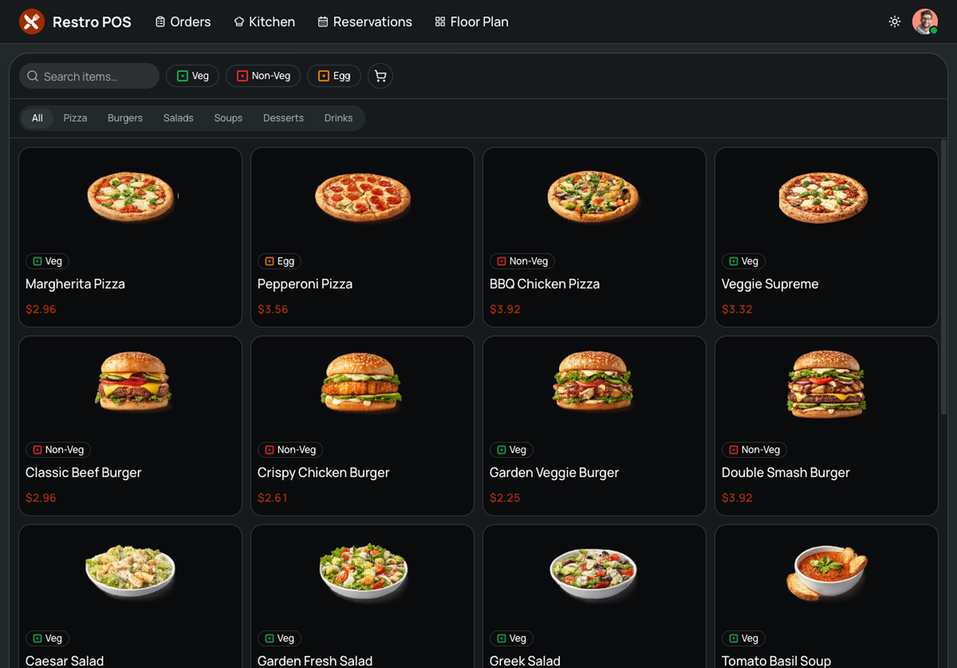The width and height of the screenshot is (957, 668).
Task: Click the Margherita Pizza title
Action: coord(75,284)
